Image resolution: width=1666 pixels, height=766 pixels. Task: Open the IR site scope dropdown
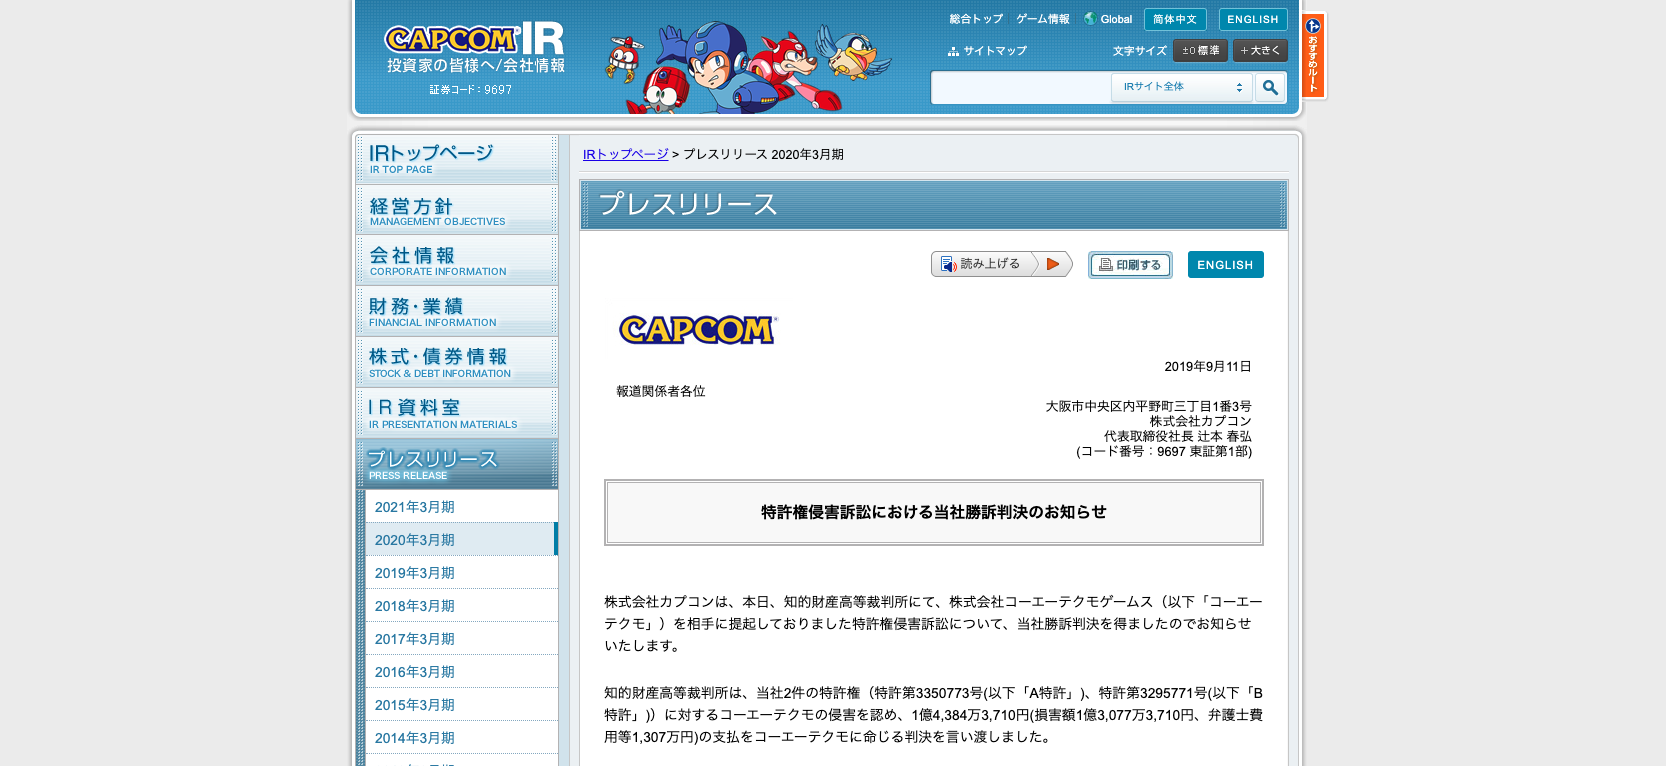click(x=1181, y=88)
